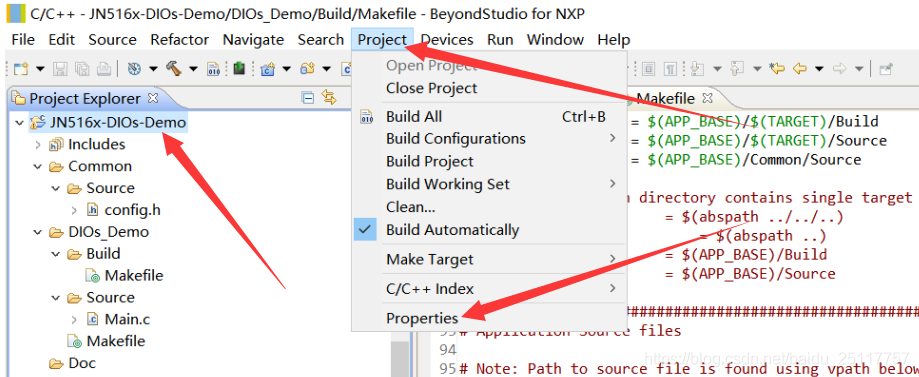Collapse the DIOs_Demo folder node
This screenshot has height=377, width=919.
[38, 232]
